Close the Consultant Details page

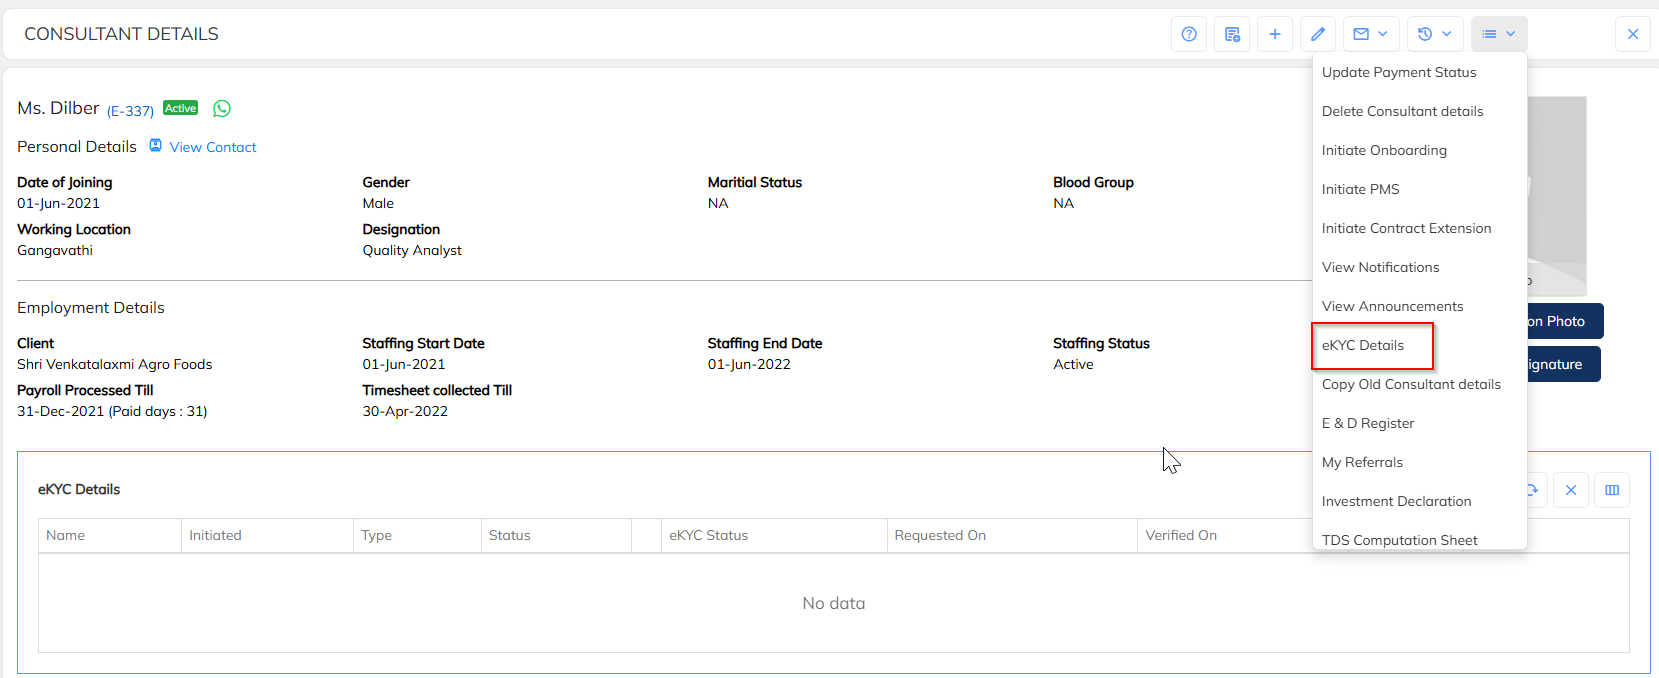coord(1633,34)
